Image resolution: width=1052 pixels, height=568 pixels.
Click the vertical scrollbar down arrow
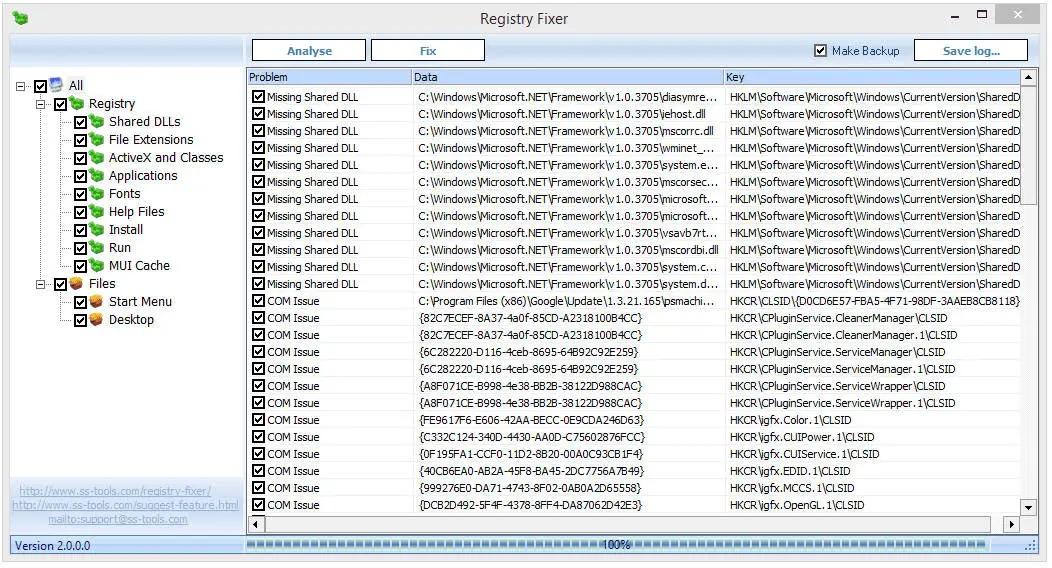tap(1029, 507)
